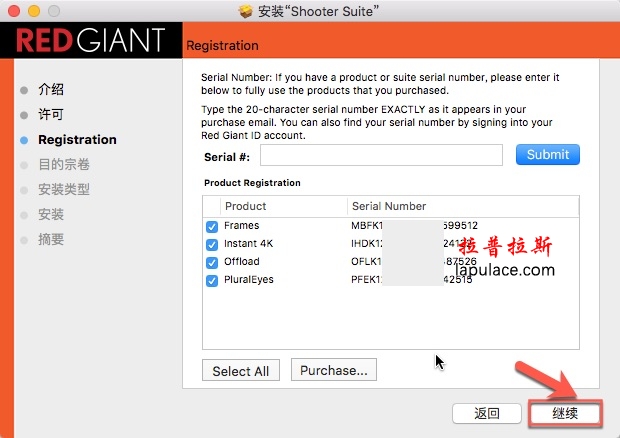Click the PluralEyes product name
620x438 pixels.
point(249,279)
